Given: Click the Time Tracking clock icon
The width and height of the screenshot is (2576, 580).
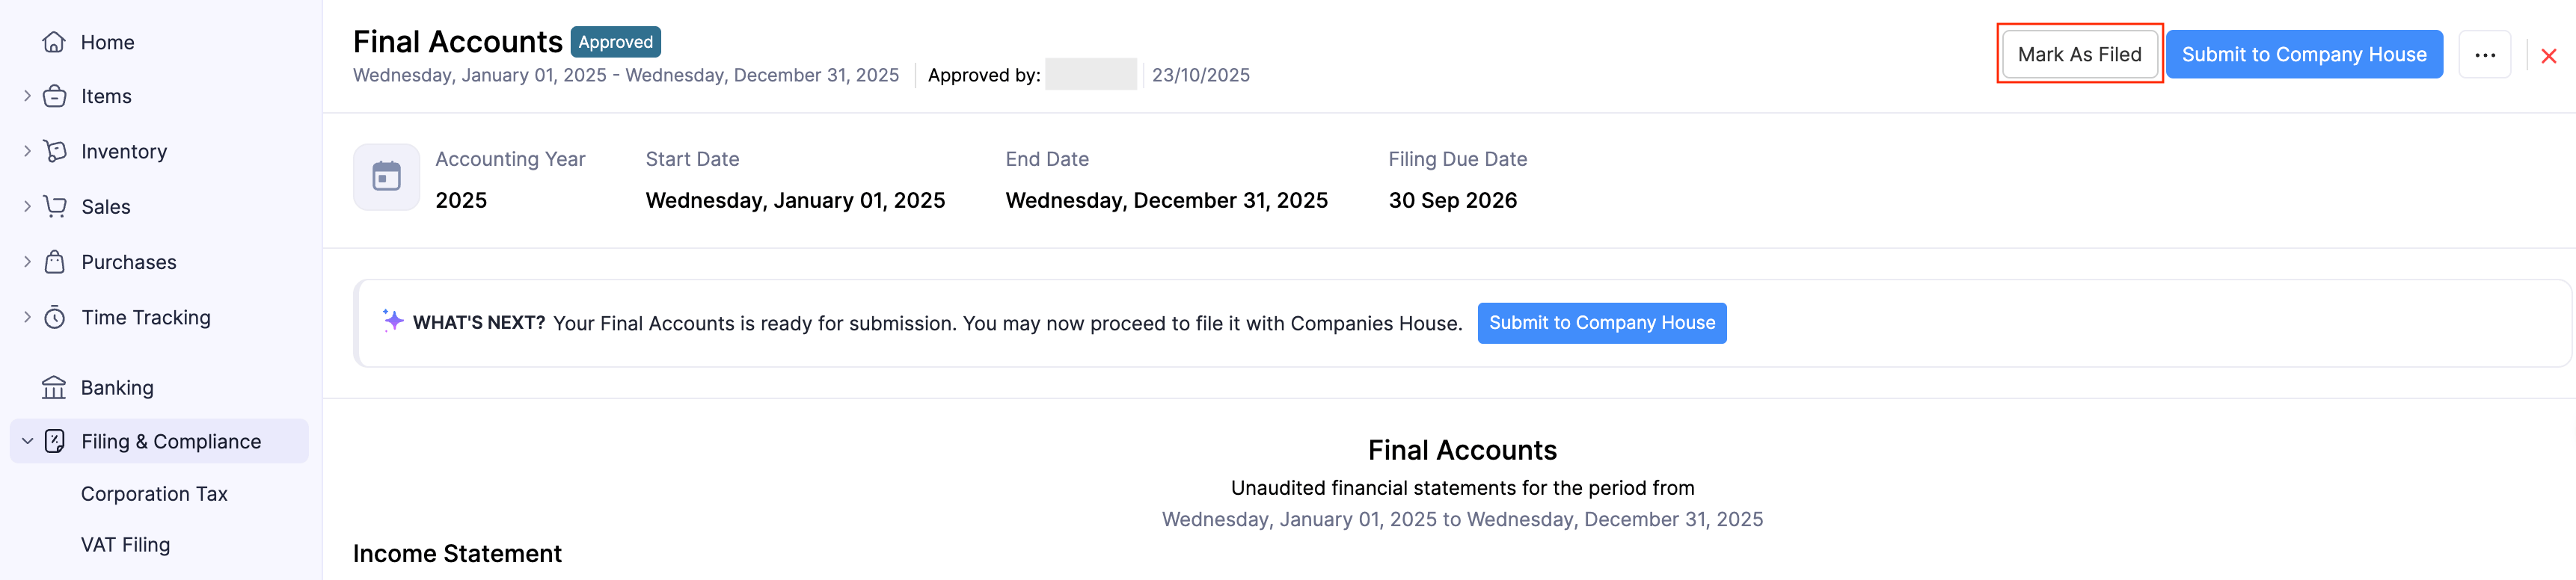Looking at the screenshot, I should 54,317.
